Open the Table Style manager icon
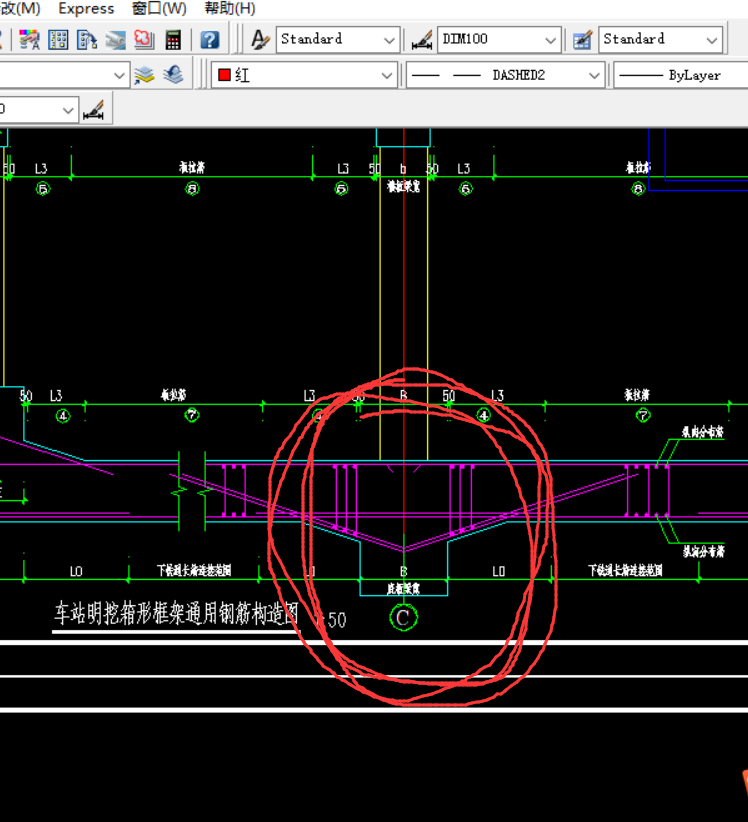 click(x=582, y=40)
